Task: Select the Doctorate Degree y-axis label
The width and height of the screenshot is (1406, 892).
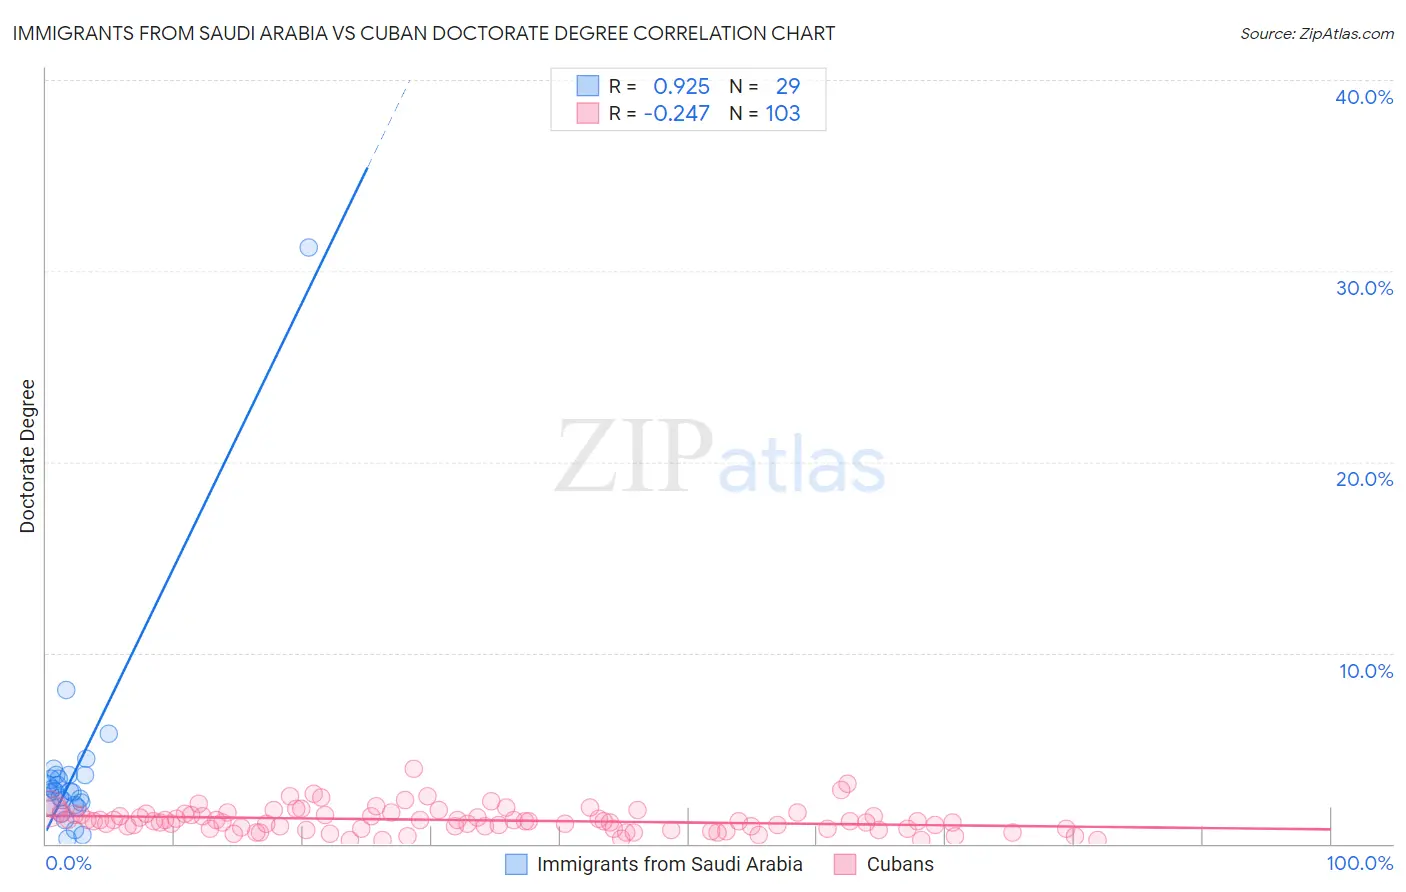Action: click(x=27, y=456)
